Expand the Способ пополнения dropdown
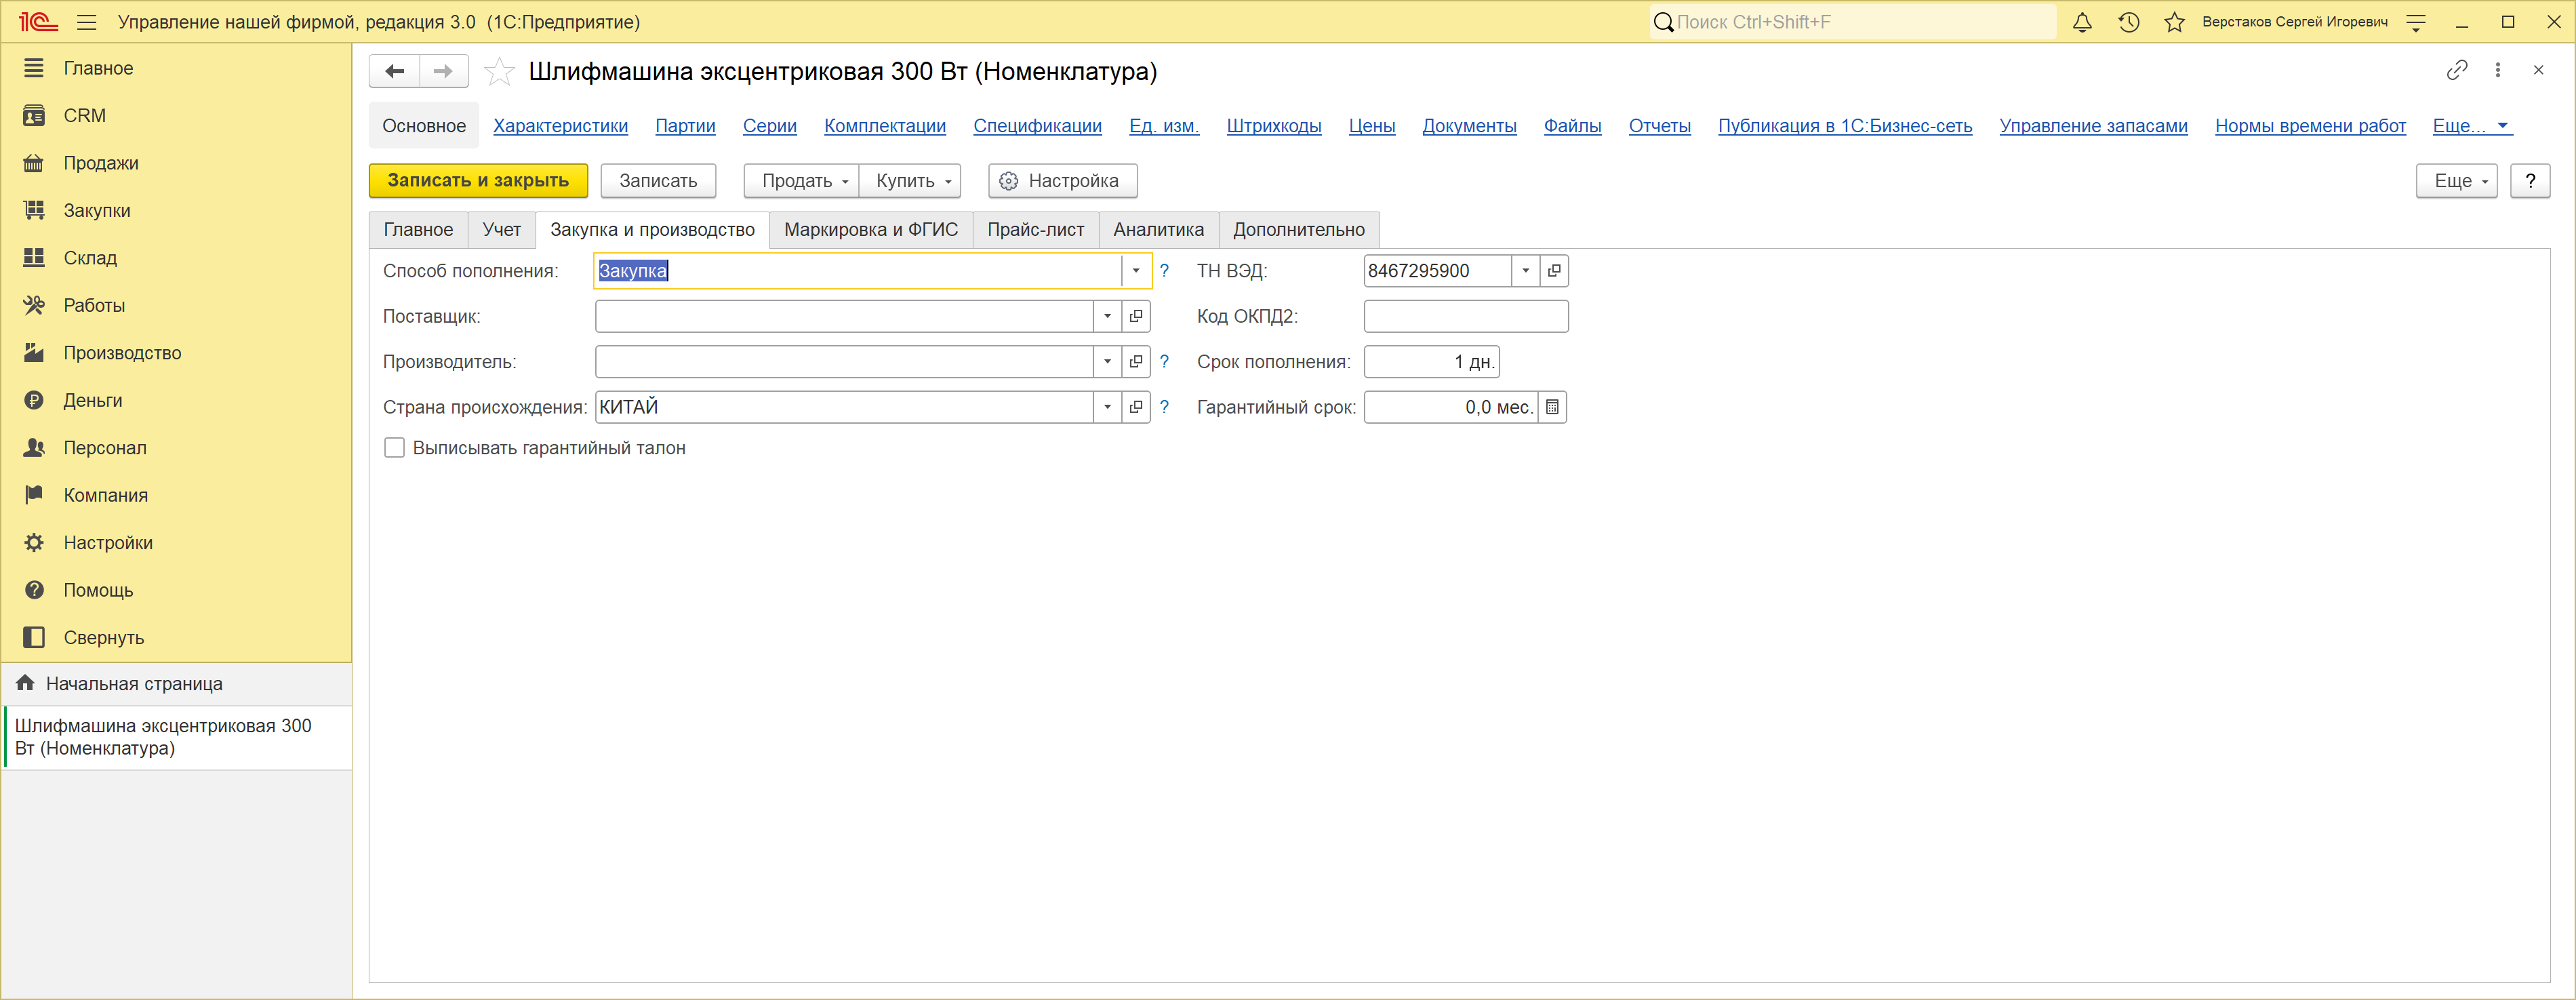This screenshot has height=1000, width=2576. coord(1136,271)
